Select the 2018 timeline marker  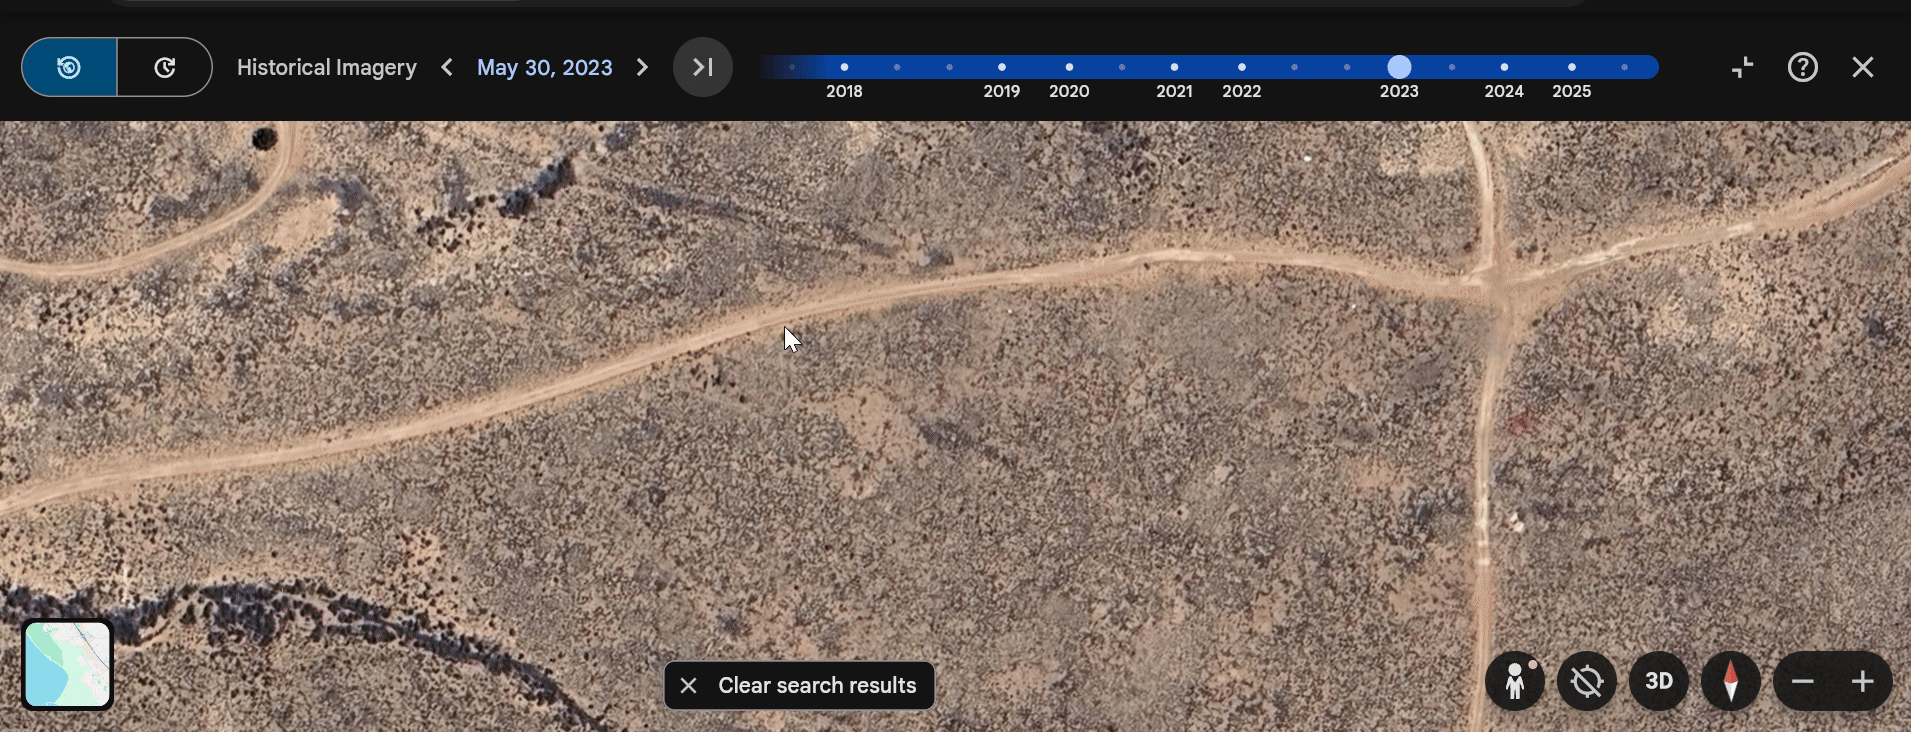(844, 67)
